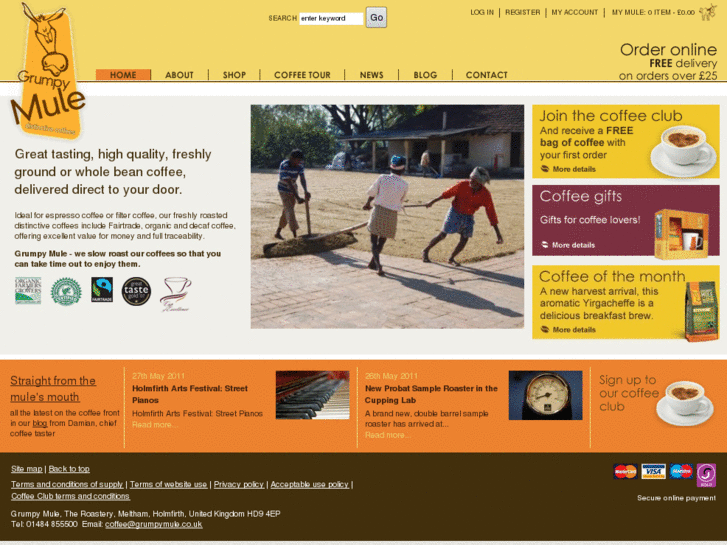Open Terms and conditions of supply
Viewport: 727px width, 545px height.
tap(67, 484)
